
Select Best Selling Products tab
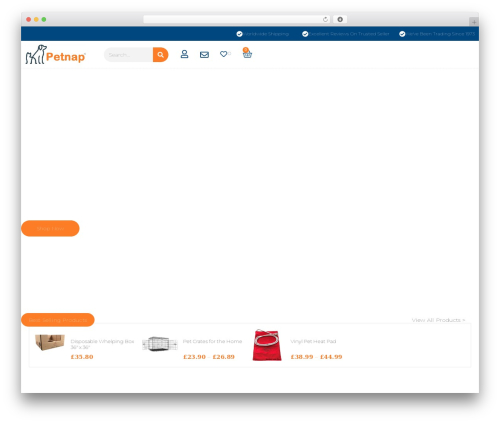tap(58, 320)
